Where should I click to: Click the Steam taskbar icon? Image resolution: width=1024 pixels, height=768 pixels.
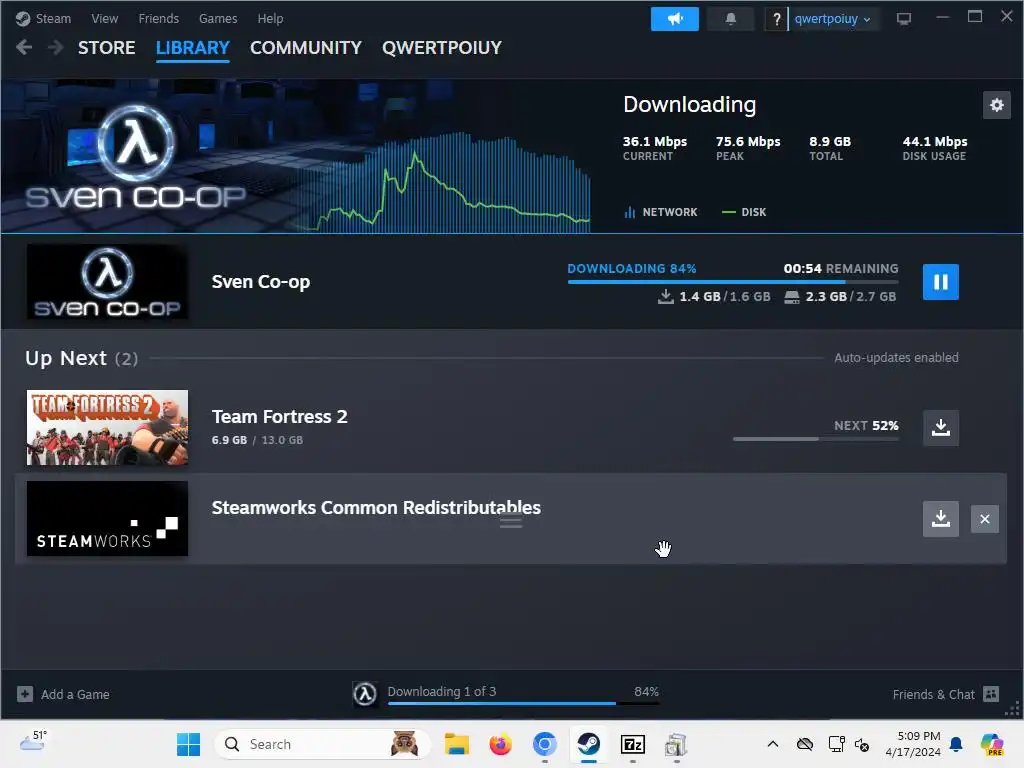point(588,744)
